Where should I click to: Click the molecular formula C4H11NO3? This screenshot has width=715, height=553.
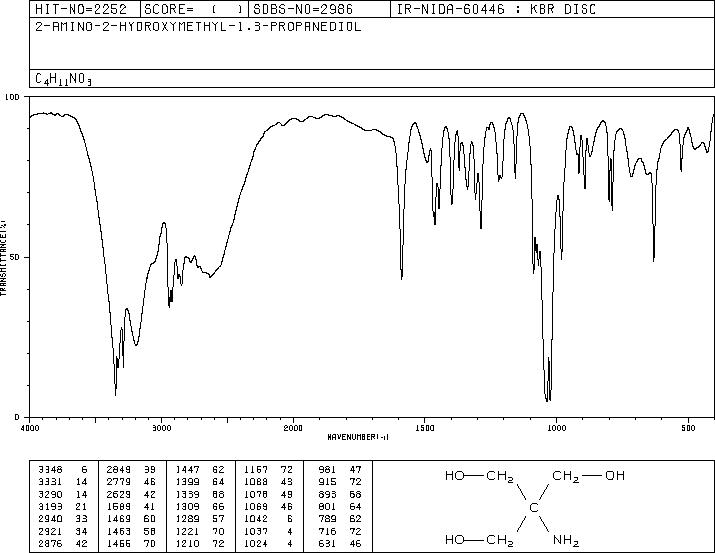(63, 79)
